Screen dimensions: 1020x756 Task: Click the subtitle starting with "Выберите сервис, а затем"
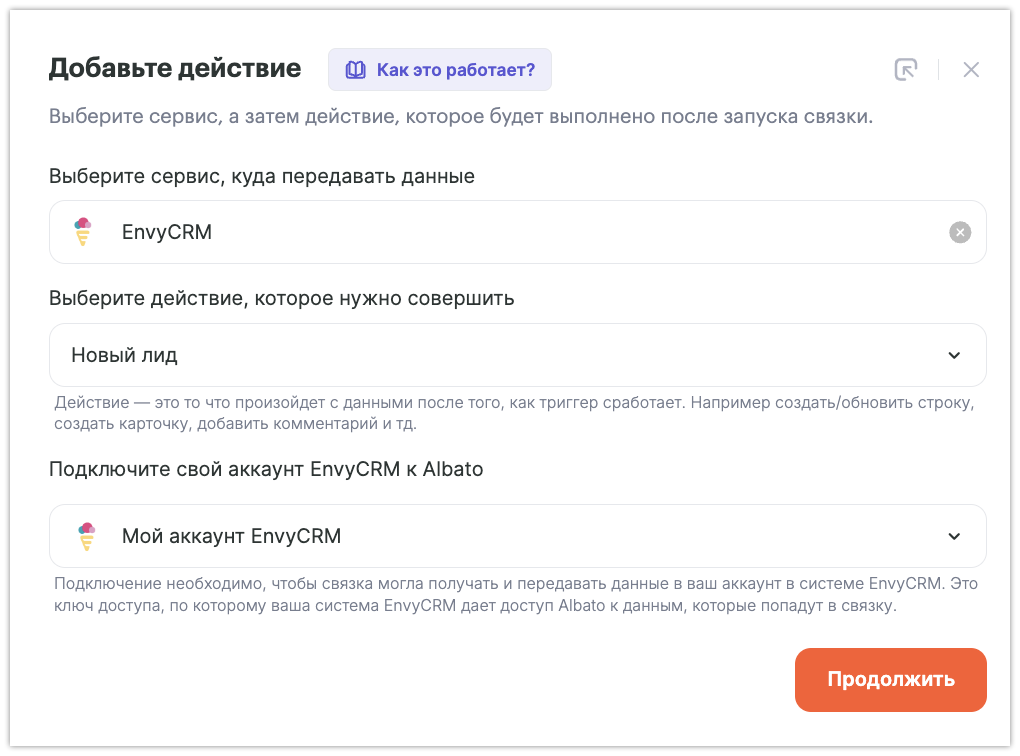click(x=461, y=116)
